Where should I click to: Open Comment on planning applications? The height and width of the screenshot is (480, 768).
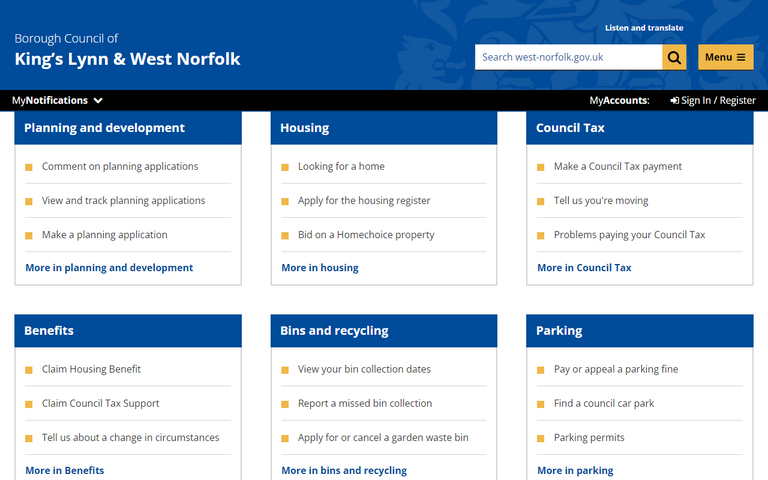[x=120, y=167]
